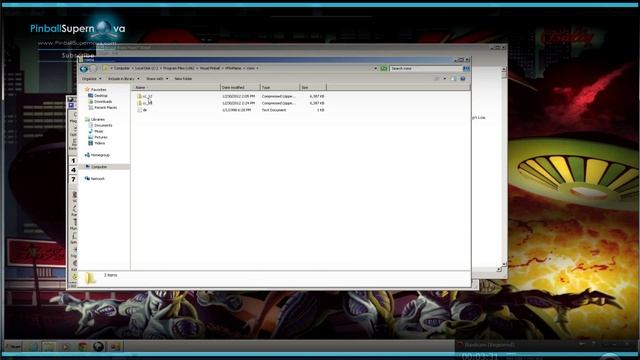Open Network in navigation pane
The image size is (640, 360).
click(95, 179)
